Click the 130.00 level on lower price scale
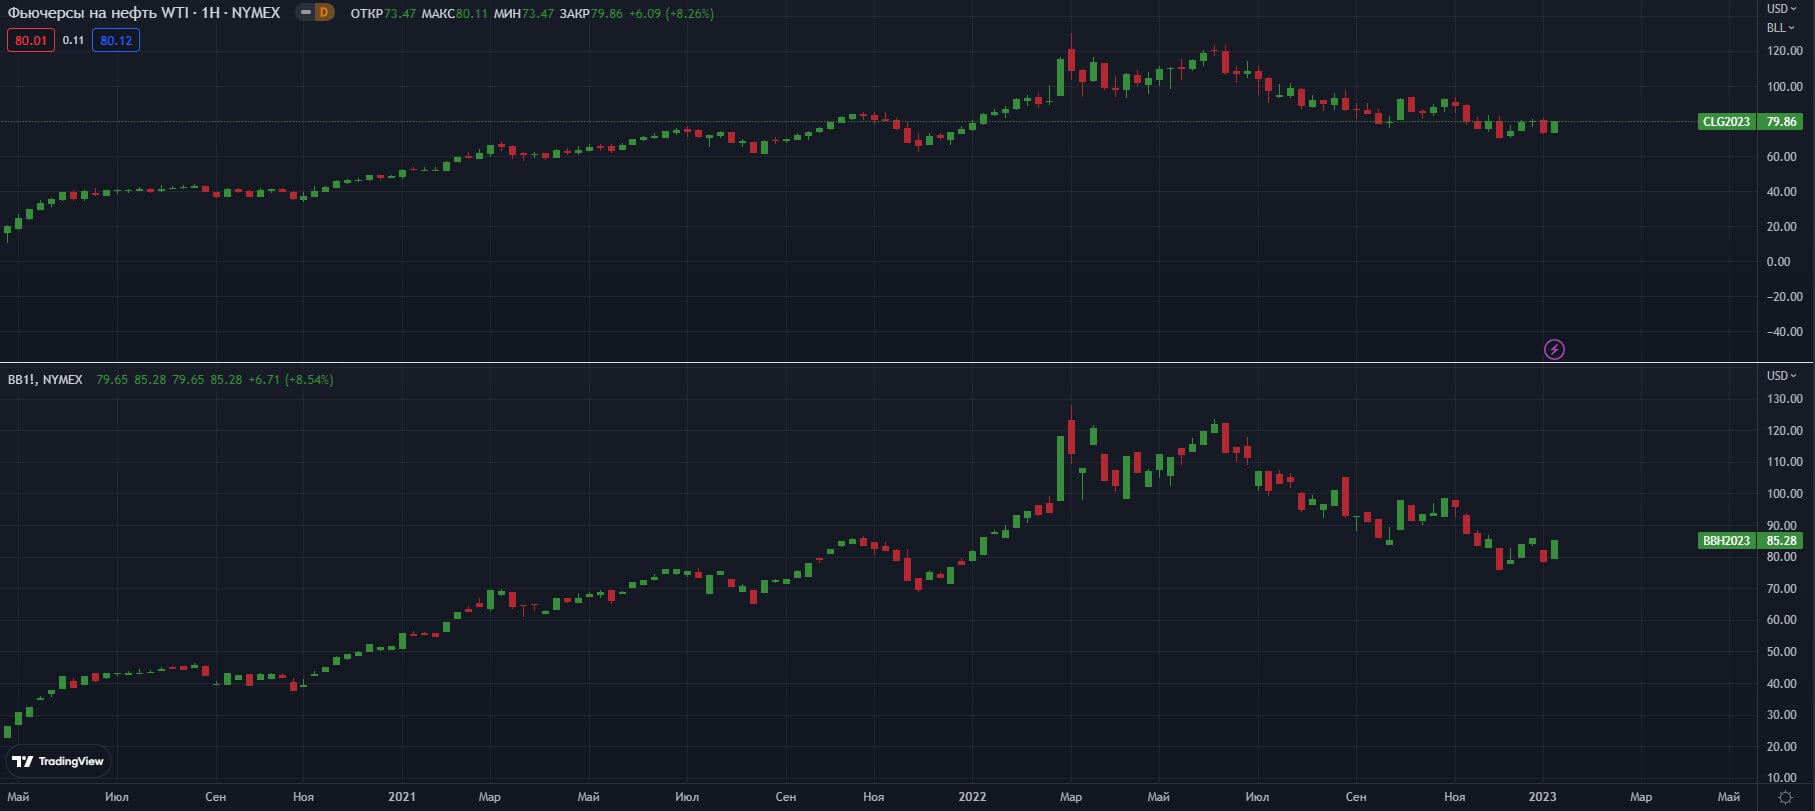Image resolution: width=1815 pixels, height=811 pixels. [x=1784, y=399]
